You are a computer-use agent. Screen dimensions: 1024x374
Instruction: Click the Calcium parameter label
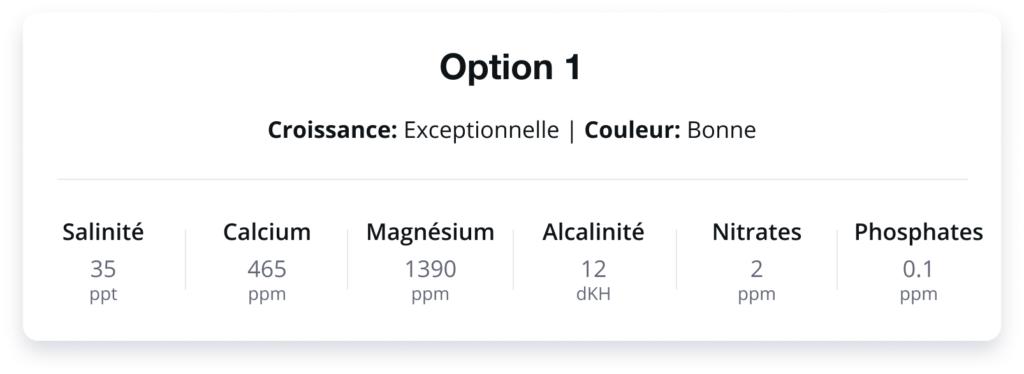[266, 232]
